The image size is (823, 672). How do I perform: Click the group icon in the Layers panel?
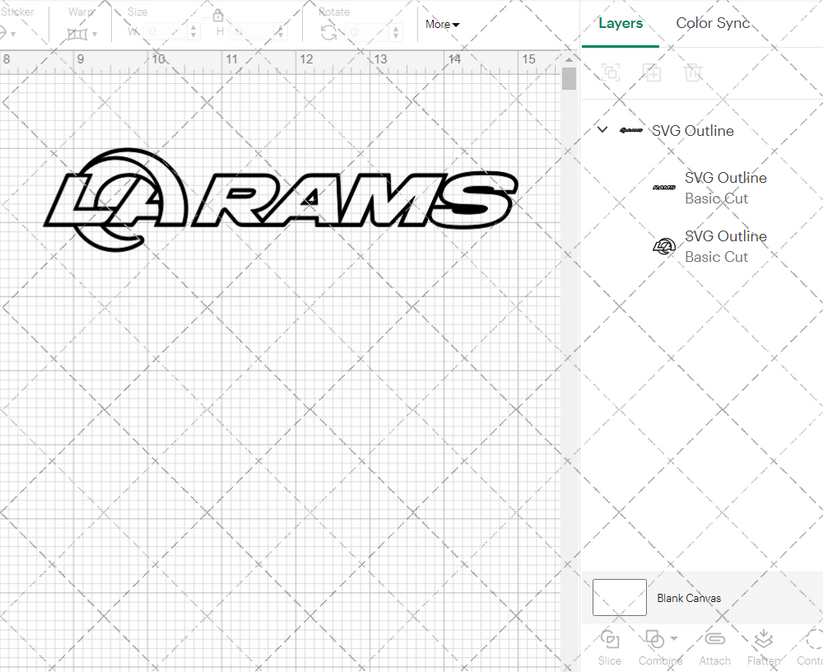point(610,72)
